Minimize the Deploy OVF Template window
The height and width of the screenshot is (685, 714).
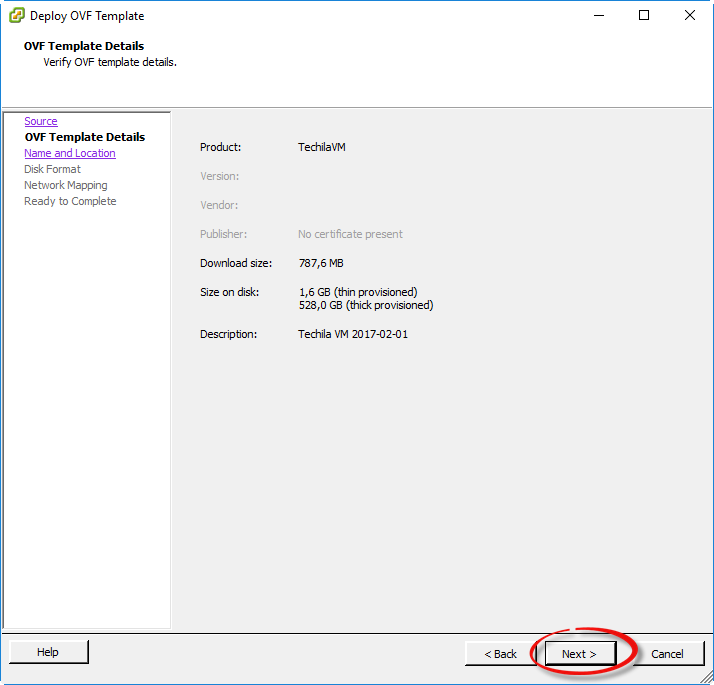(599, 16)
